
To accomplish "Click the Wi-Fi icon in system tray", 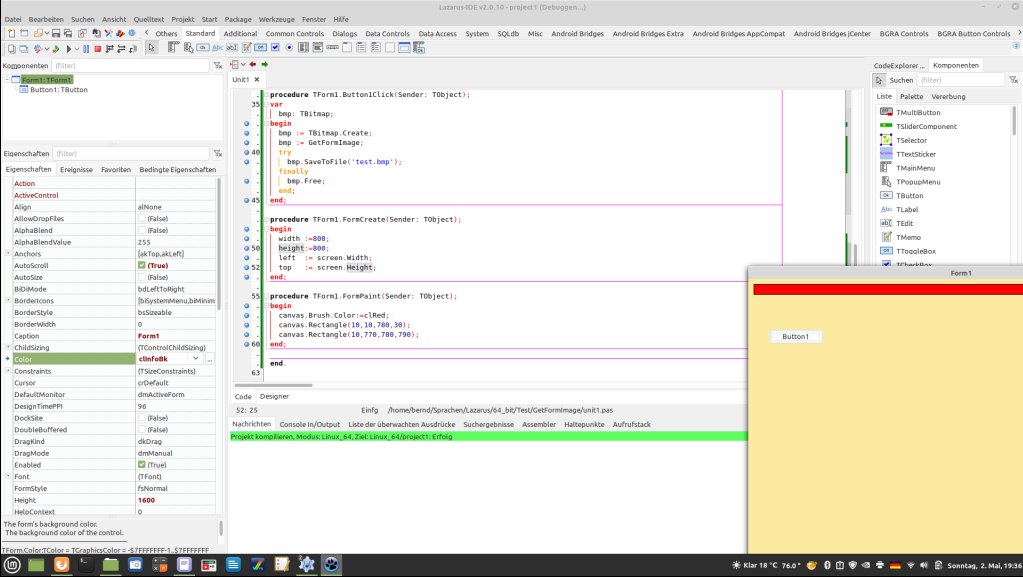I will pos(911,565).
